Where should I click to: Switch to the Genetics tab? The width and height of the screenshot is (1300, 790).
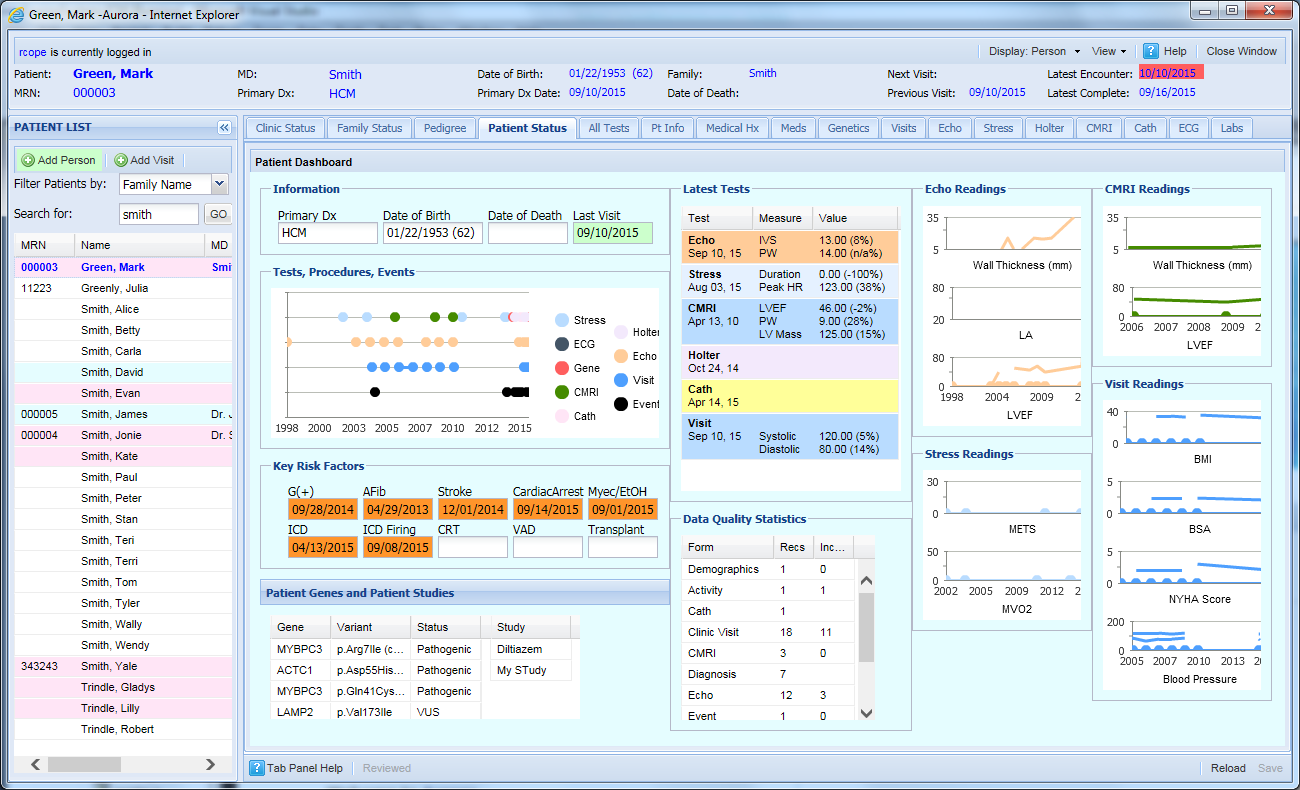pos(848,128)
